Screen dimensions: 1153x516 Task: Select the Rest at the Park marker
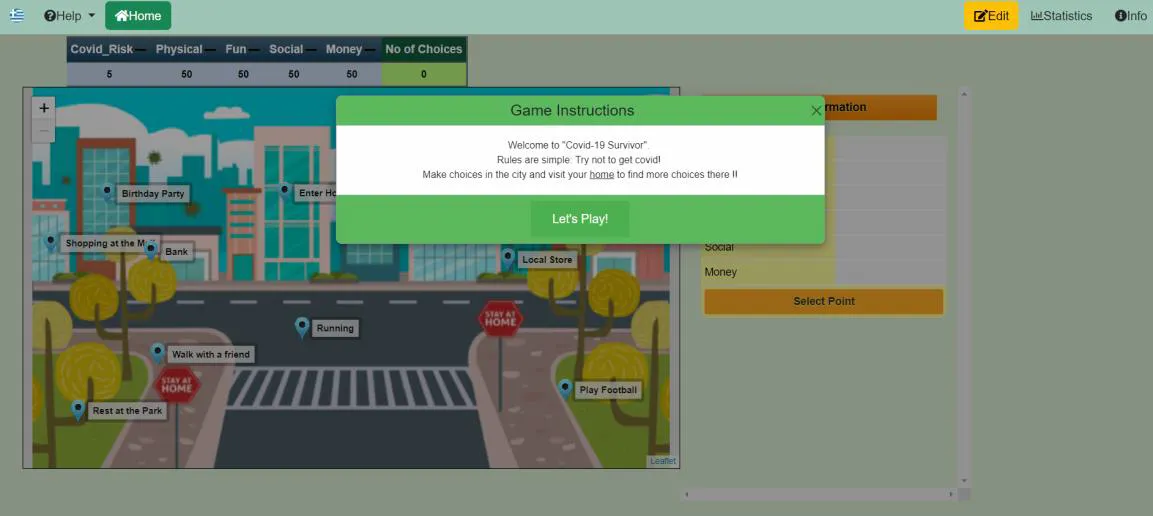click(x=78, y=408)
